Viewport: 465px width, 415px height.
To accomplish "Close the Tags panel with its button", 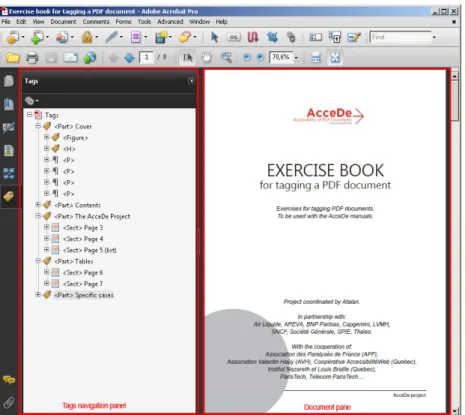I will coord(191,81).
